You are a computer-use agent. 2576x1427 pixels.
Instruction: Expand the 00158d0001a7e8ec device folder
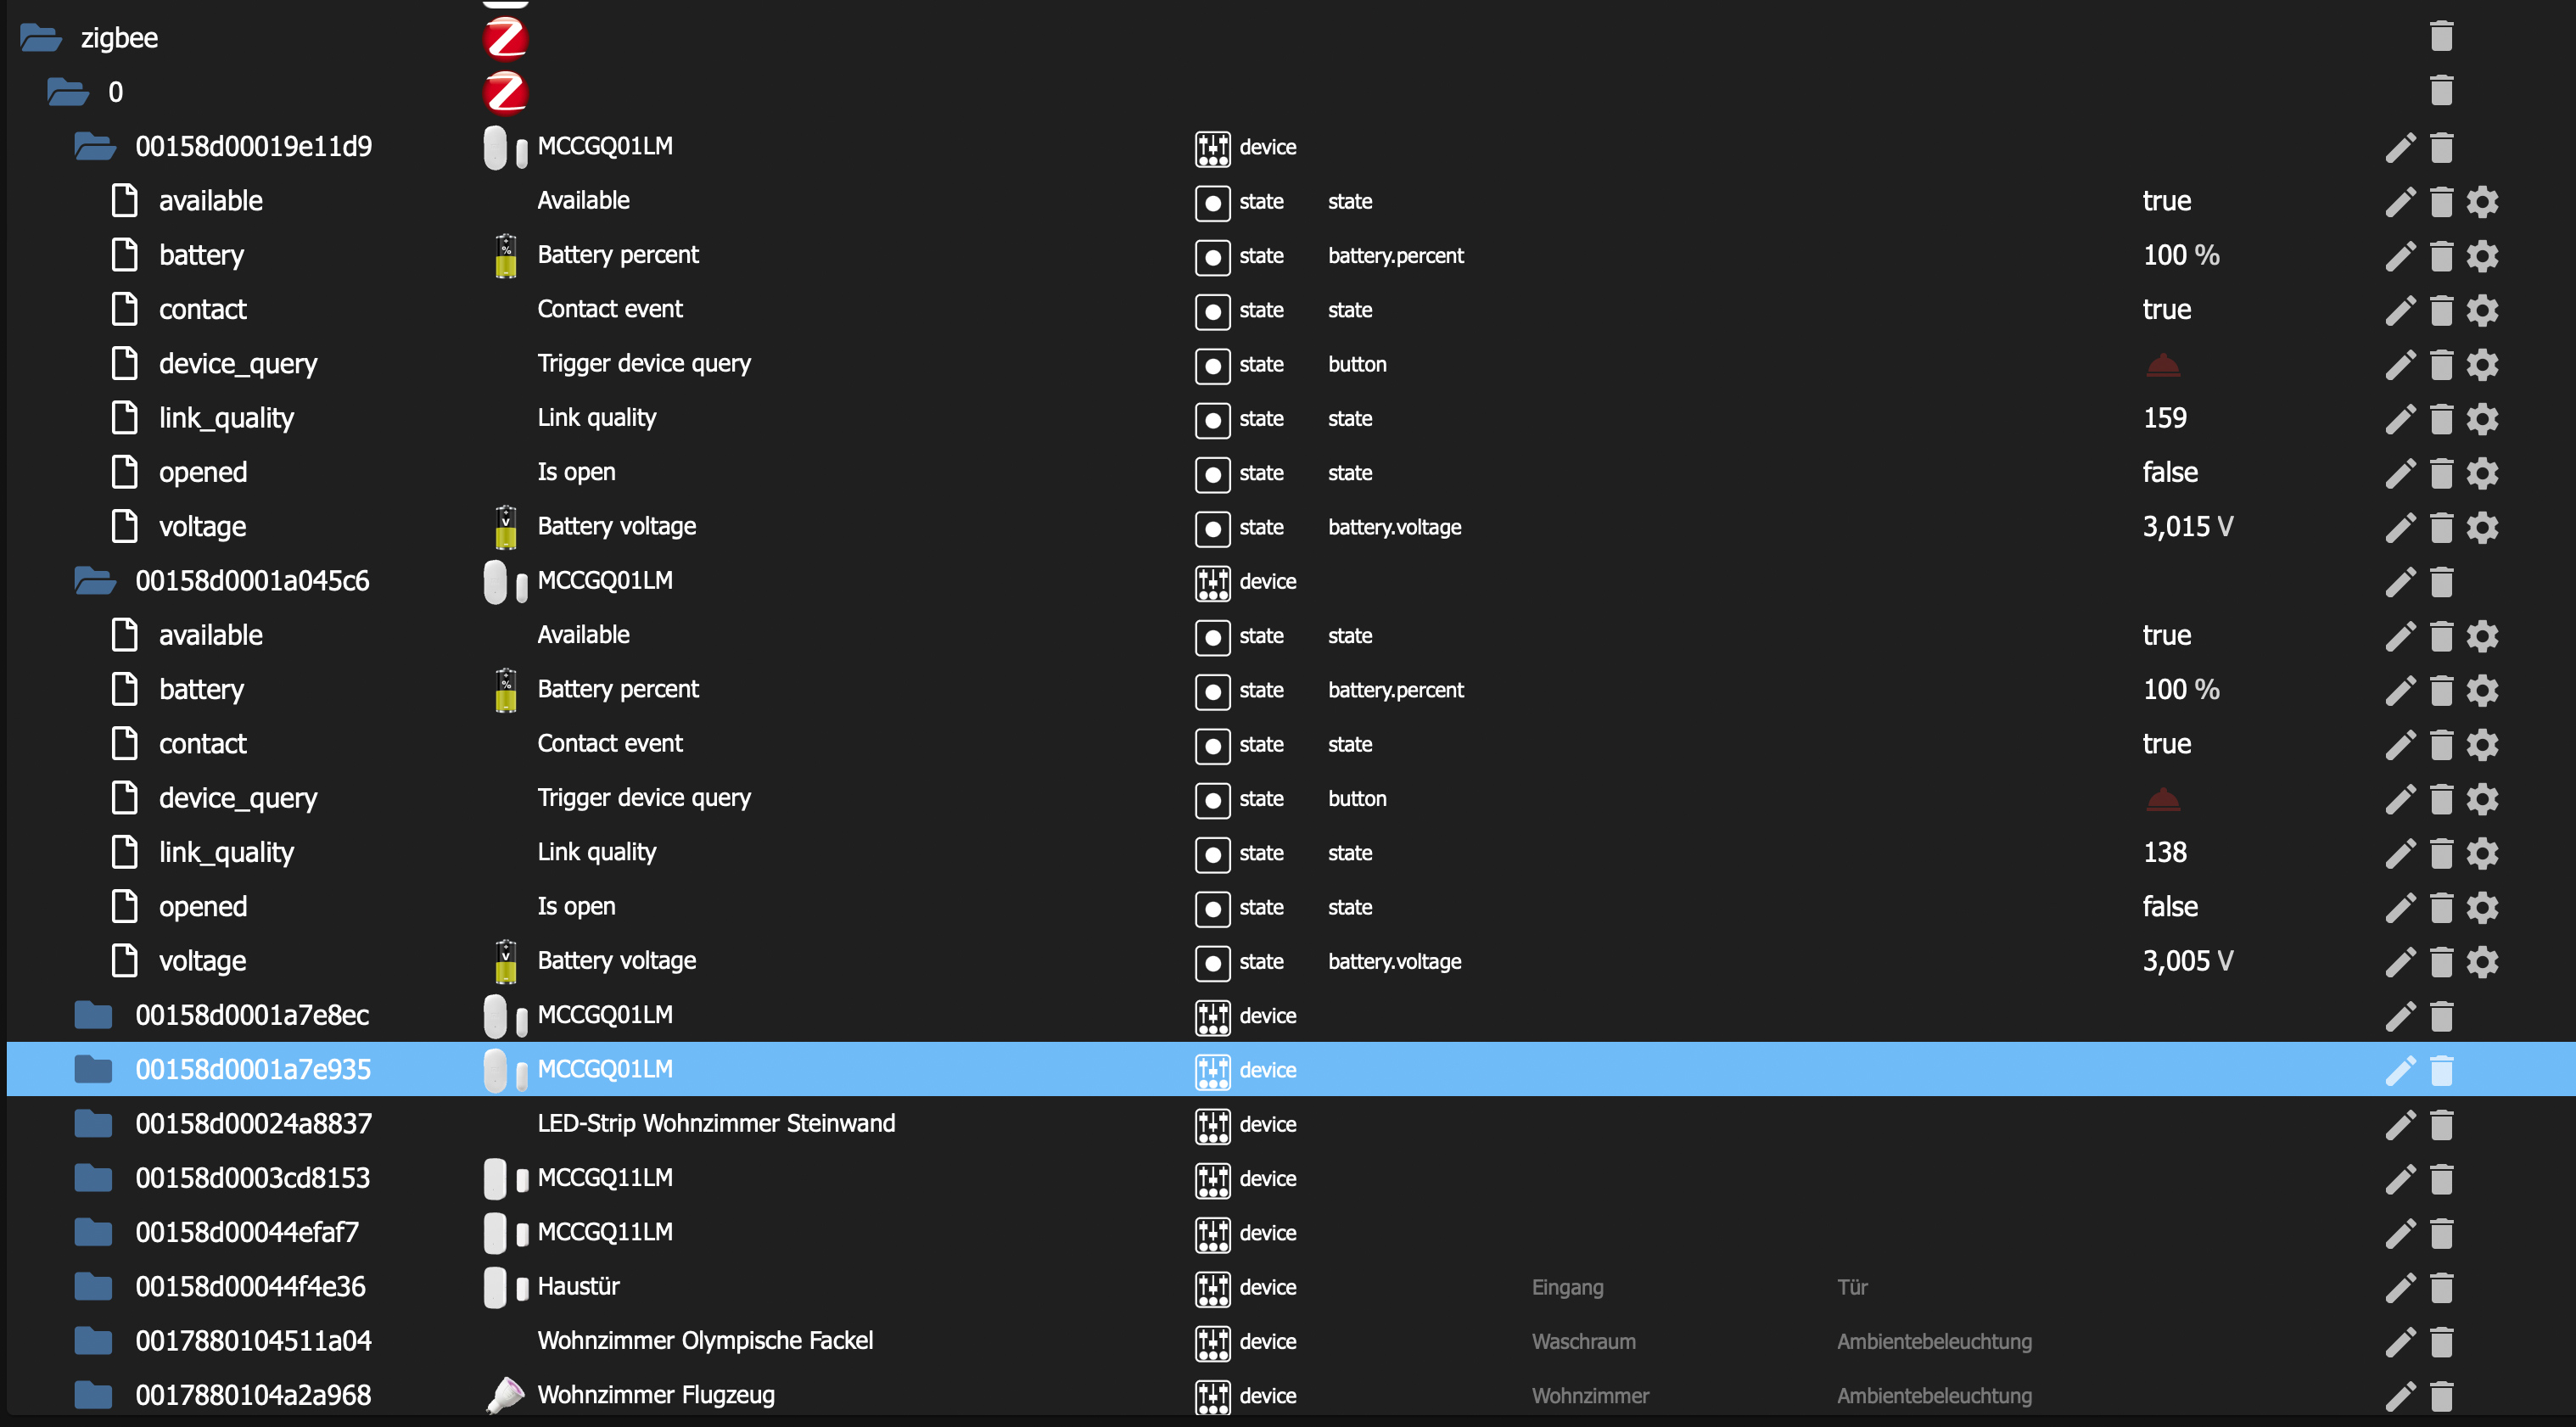click(x=93, y=1016)
